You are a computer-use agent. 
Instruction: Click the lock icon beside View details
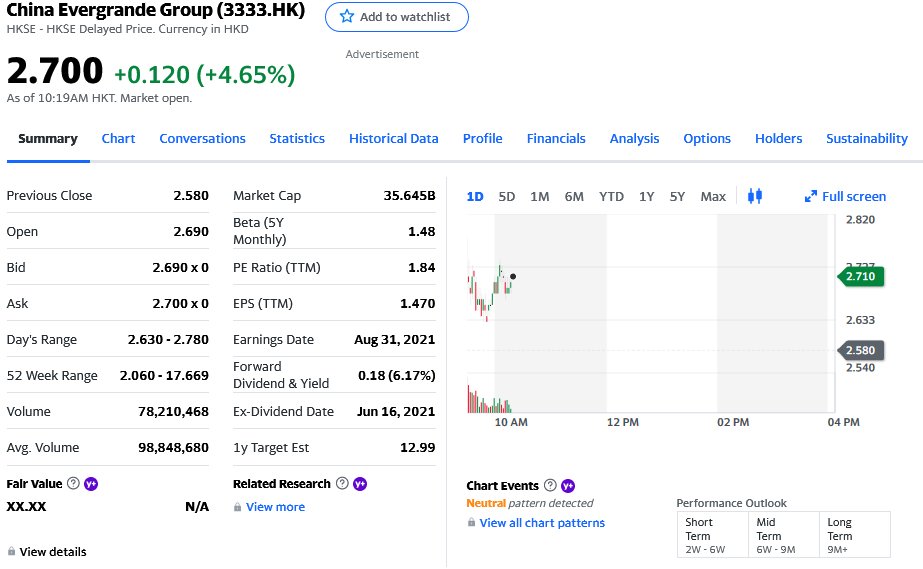pos(11,551)
